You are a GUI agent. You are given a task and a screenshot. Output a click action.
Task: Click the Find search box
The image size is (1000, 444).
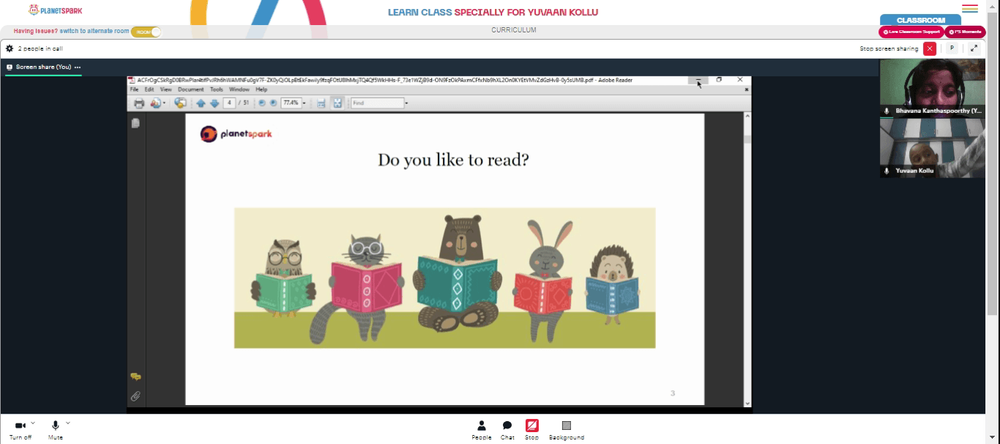point(378,103)
